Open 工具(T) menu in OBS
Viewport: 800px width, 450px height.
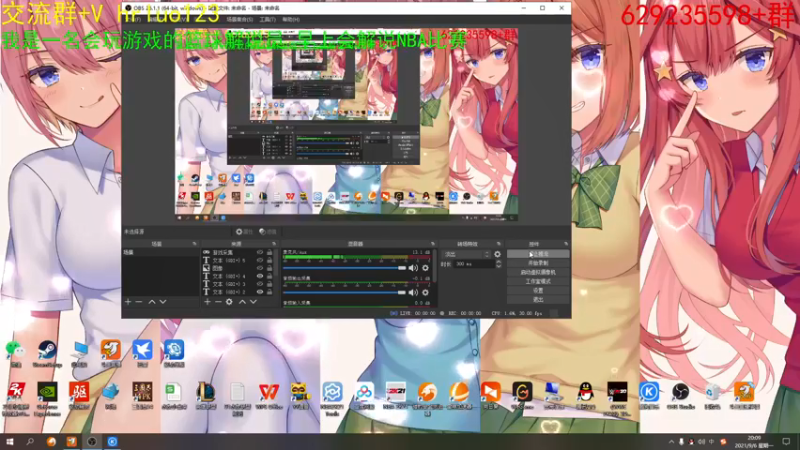coord(267,19)
